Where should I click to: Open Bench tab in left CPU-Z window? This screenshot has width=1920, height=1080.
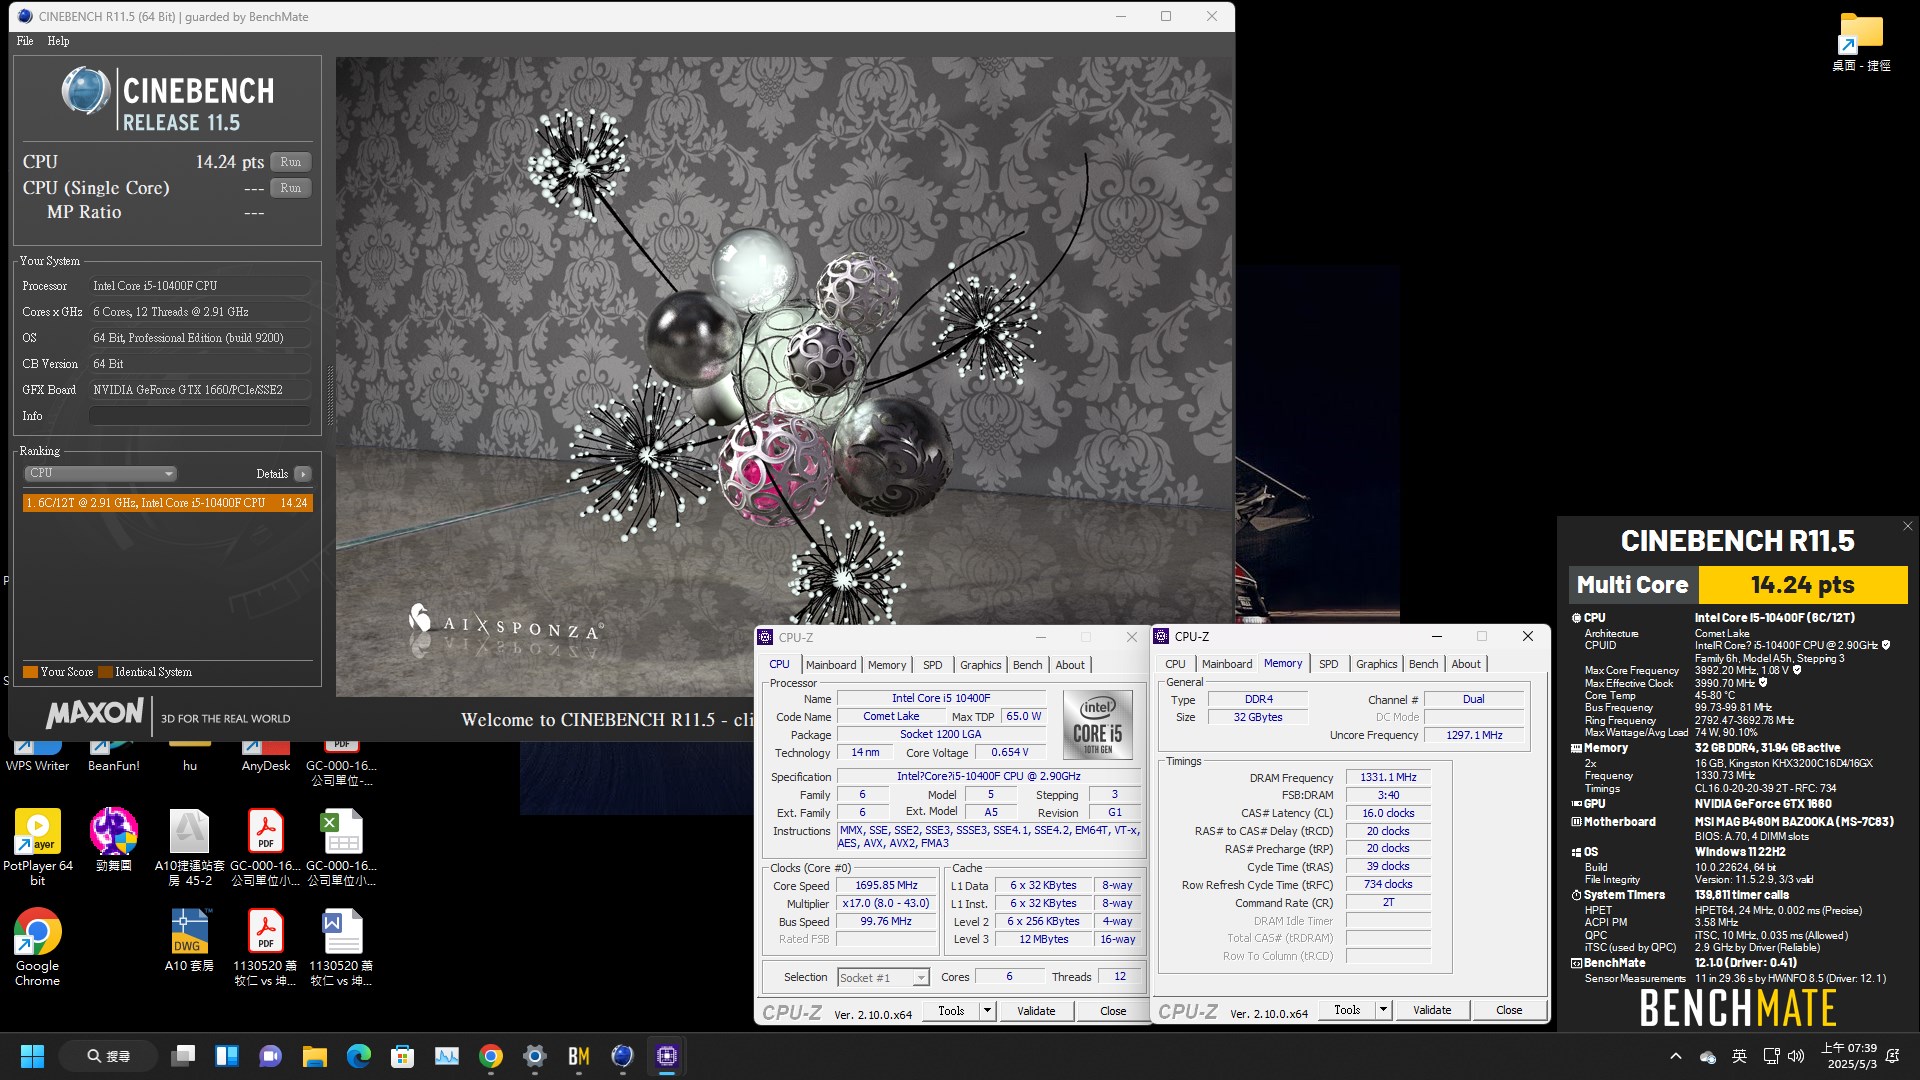[1027, 665]
